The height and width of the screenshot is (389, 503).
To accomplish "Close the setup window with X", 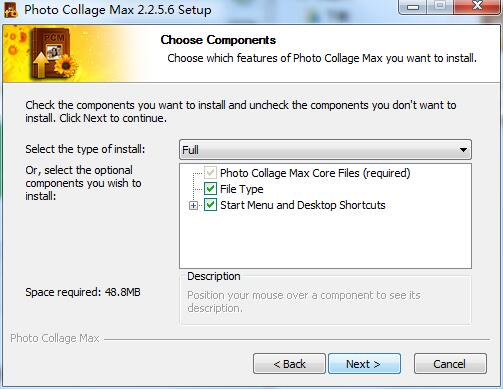I will [x=478, y=6].
